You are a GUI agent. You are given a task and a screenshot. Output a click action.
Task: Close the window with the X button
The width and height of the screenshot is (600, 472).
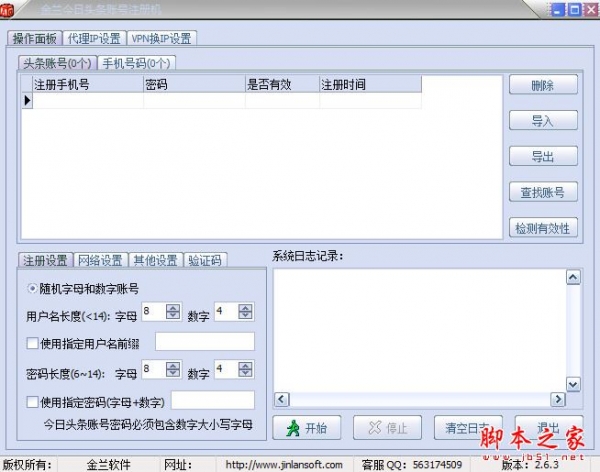click(591, 10)
